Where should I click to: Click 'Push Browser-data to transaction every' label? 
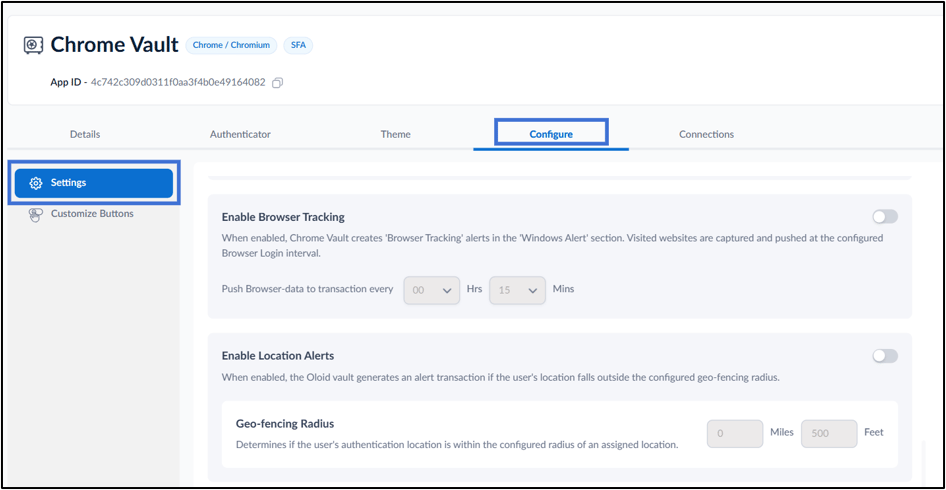click(x=307, y=289)
